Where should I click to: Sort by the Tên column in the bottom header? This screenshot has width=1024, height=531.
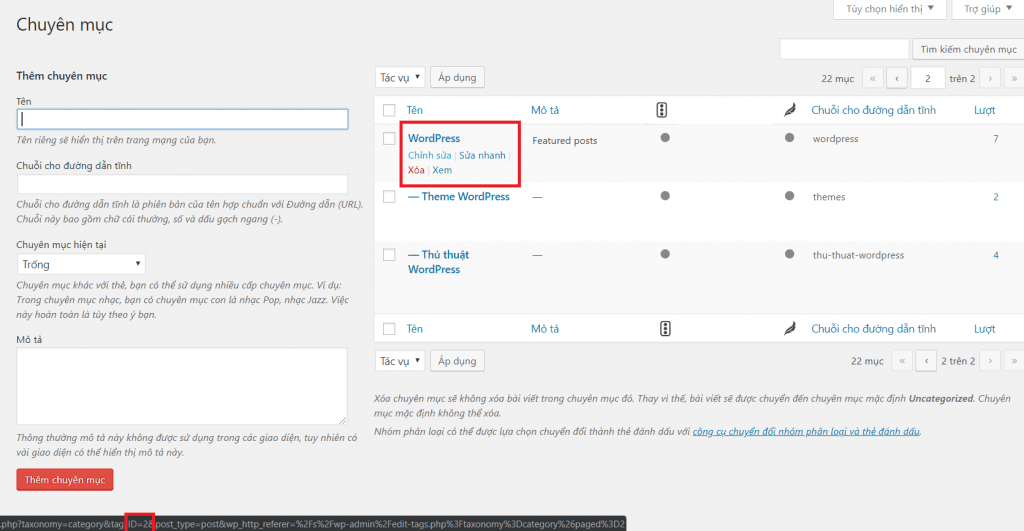pos(415,329)
